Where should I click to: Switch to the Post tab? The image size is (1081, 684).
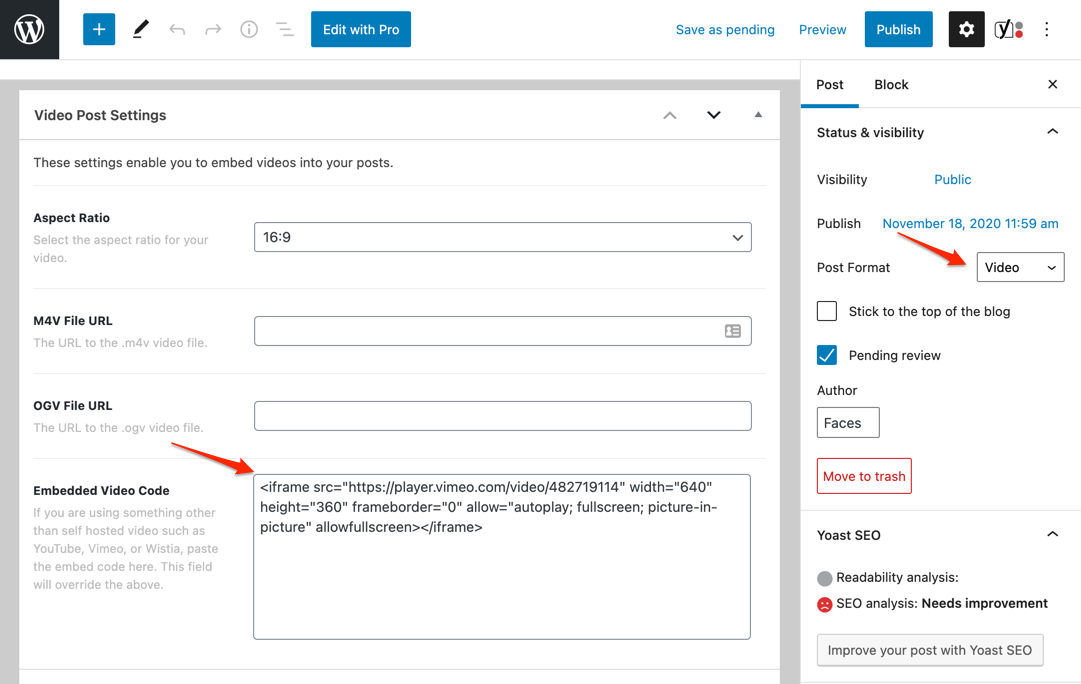tap(829, 84)
